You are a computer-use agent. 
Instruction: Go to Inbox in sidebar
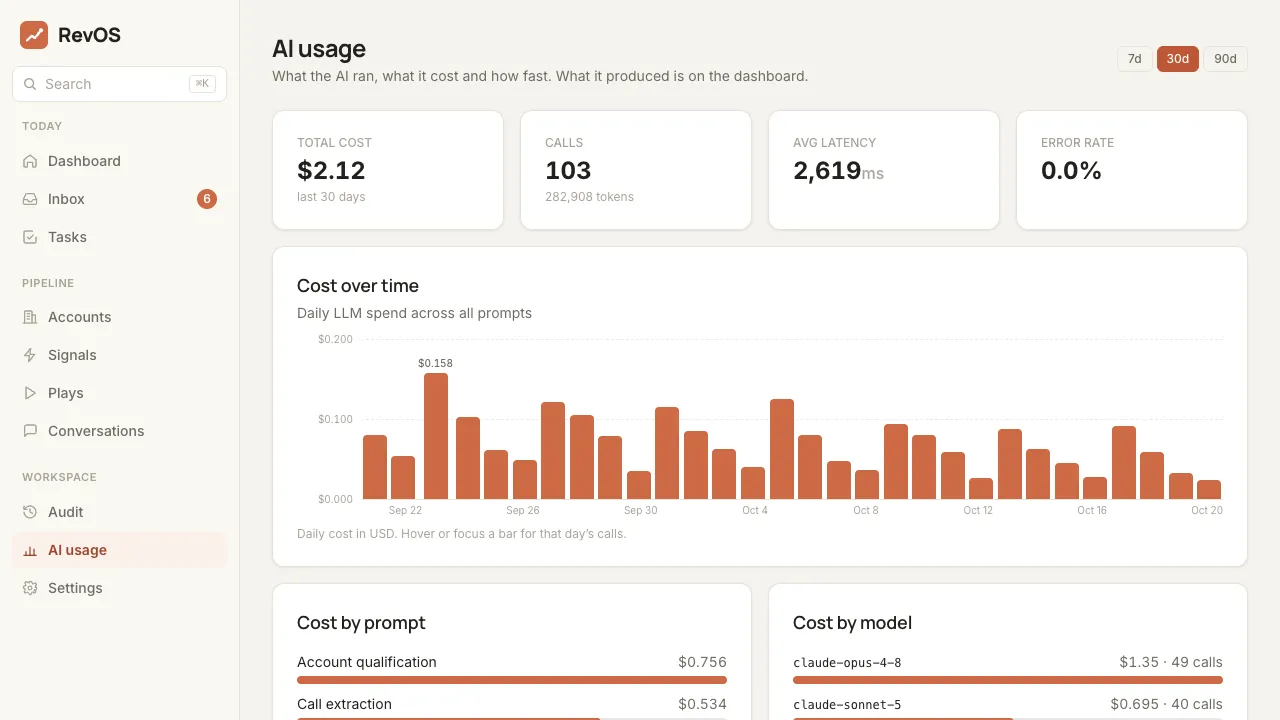point(120,199)
